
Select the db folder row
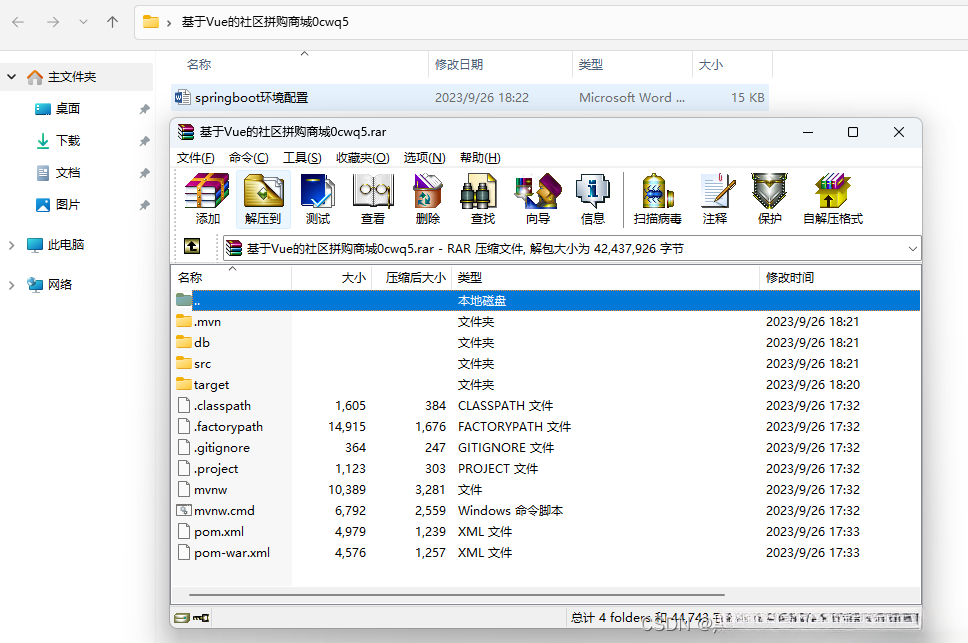(547, 342)
